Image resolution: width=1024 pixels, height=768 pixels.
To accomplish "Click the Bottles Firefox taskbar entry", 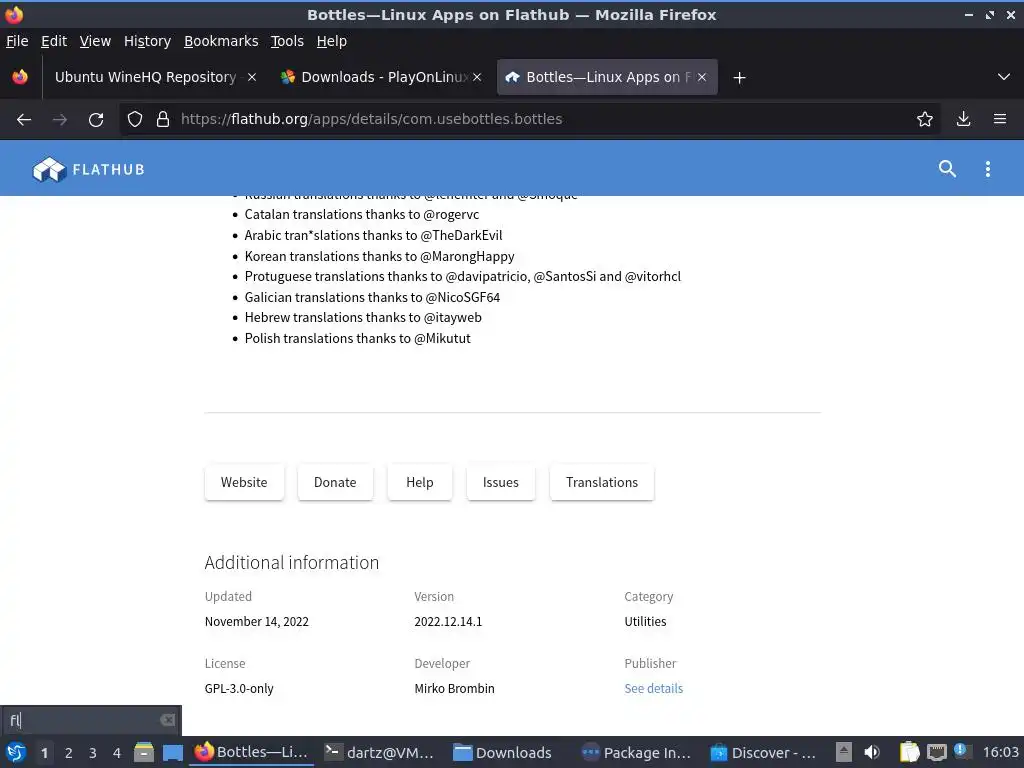I will [x=251, y=753].
